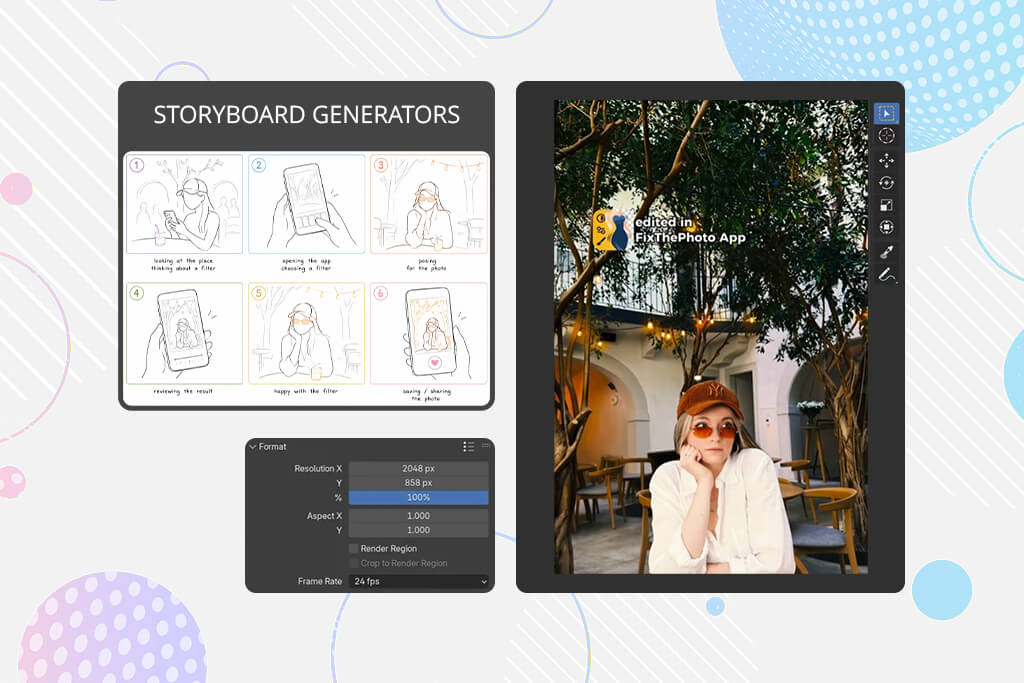Open Format panel presets list icon
This screenshot has height=683, width=1024.
click(468, 447)
